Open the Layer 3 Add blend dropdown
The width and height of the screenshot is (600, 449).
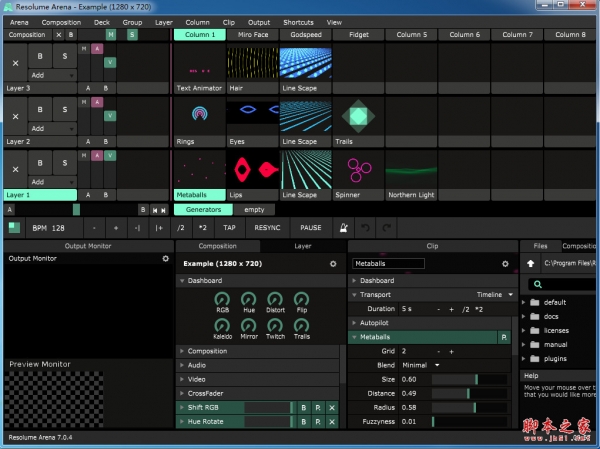pos(52,75)
